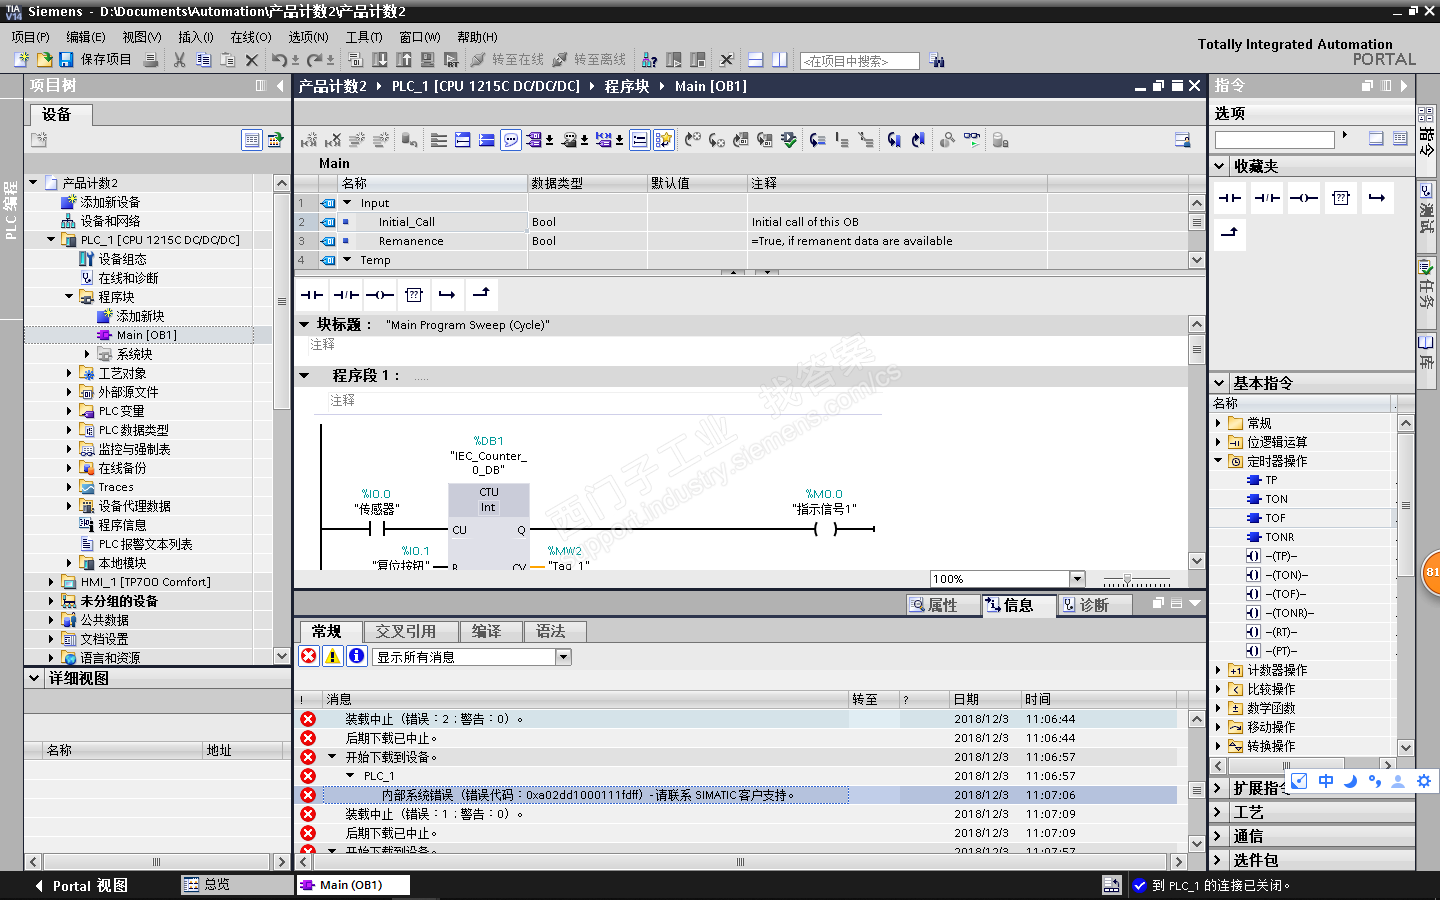Click the open project folder icon

coord(44,60)
